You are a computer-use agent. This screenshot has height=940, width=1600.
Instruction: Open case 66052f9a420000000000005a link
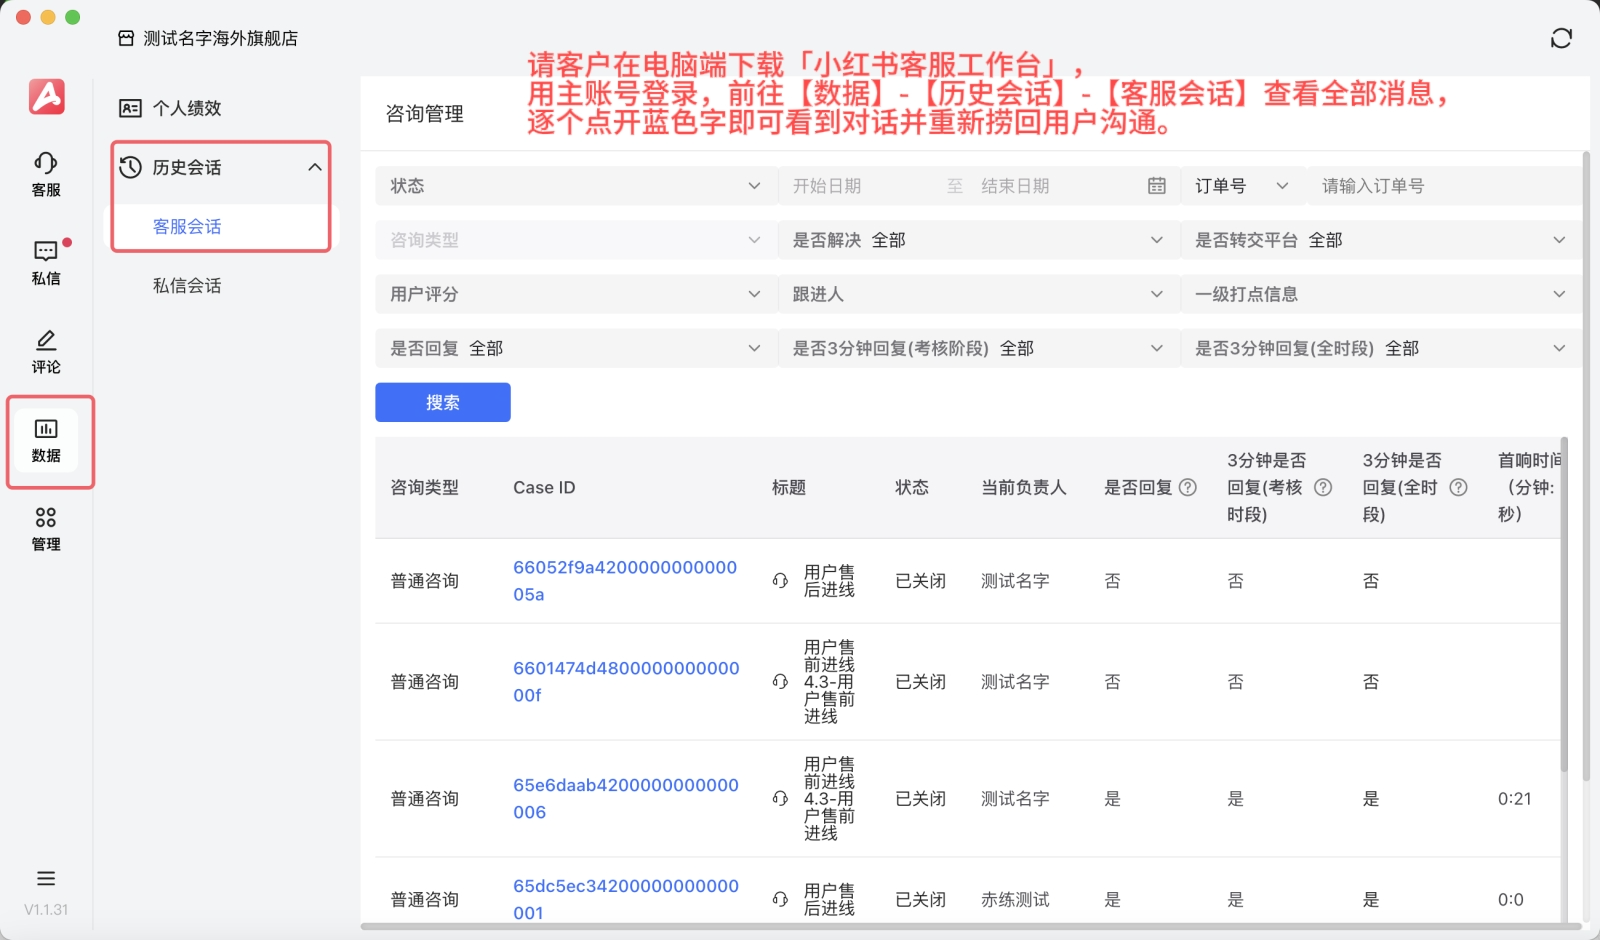625,581
